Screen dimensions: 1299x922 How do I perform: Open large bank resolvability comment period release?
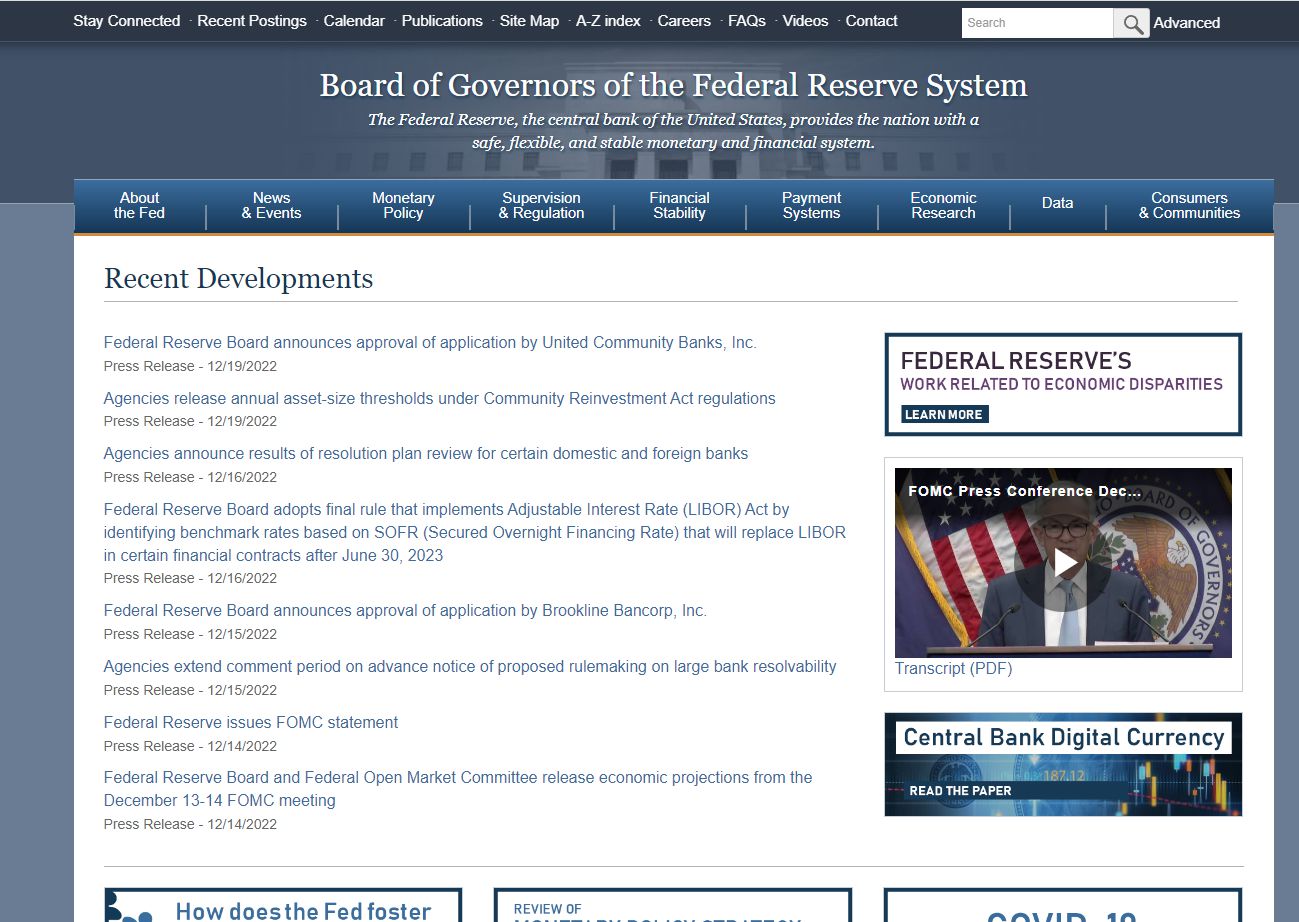click(470, 667)
